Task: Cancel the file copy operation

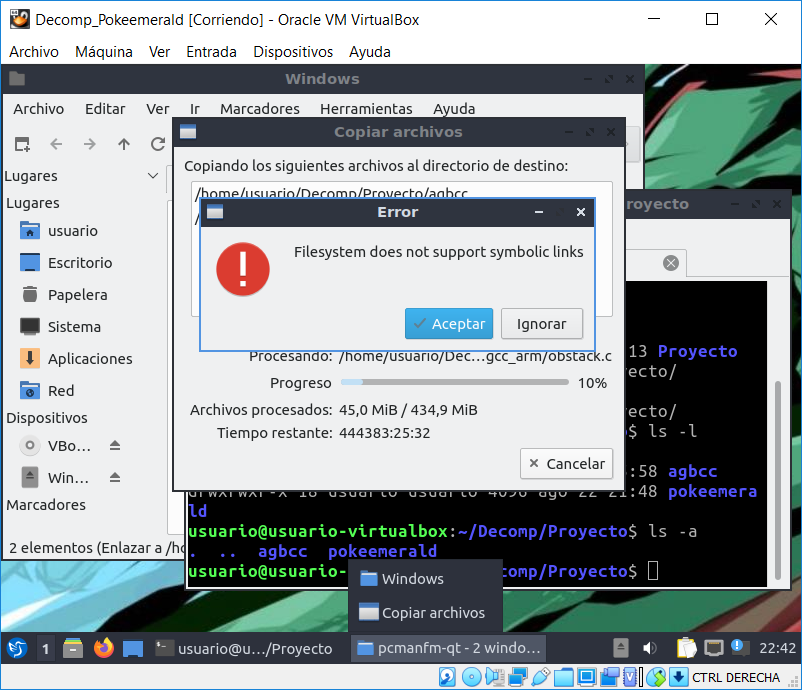Action: pyautogui.click(x=567, y=463)
